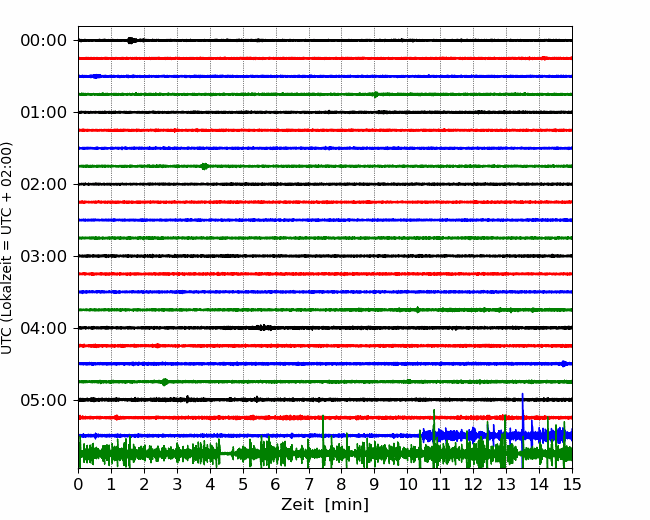This screenshot has width=650, height=520.
Task: Click the 'Zeit [min]' axis title
Action: click(x=325, y=505)
